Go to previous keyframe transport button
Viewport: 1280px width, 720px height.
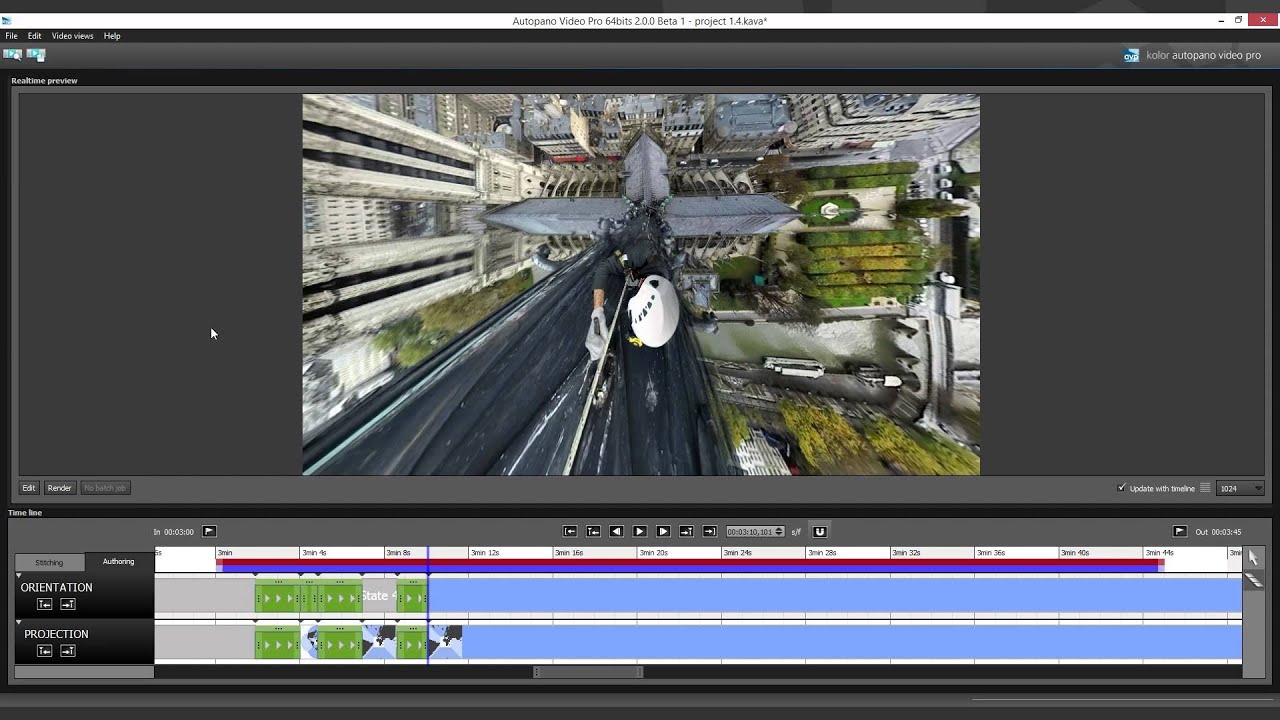click(x=593, y=531)
